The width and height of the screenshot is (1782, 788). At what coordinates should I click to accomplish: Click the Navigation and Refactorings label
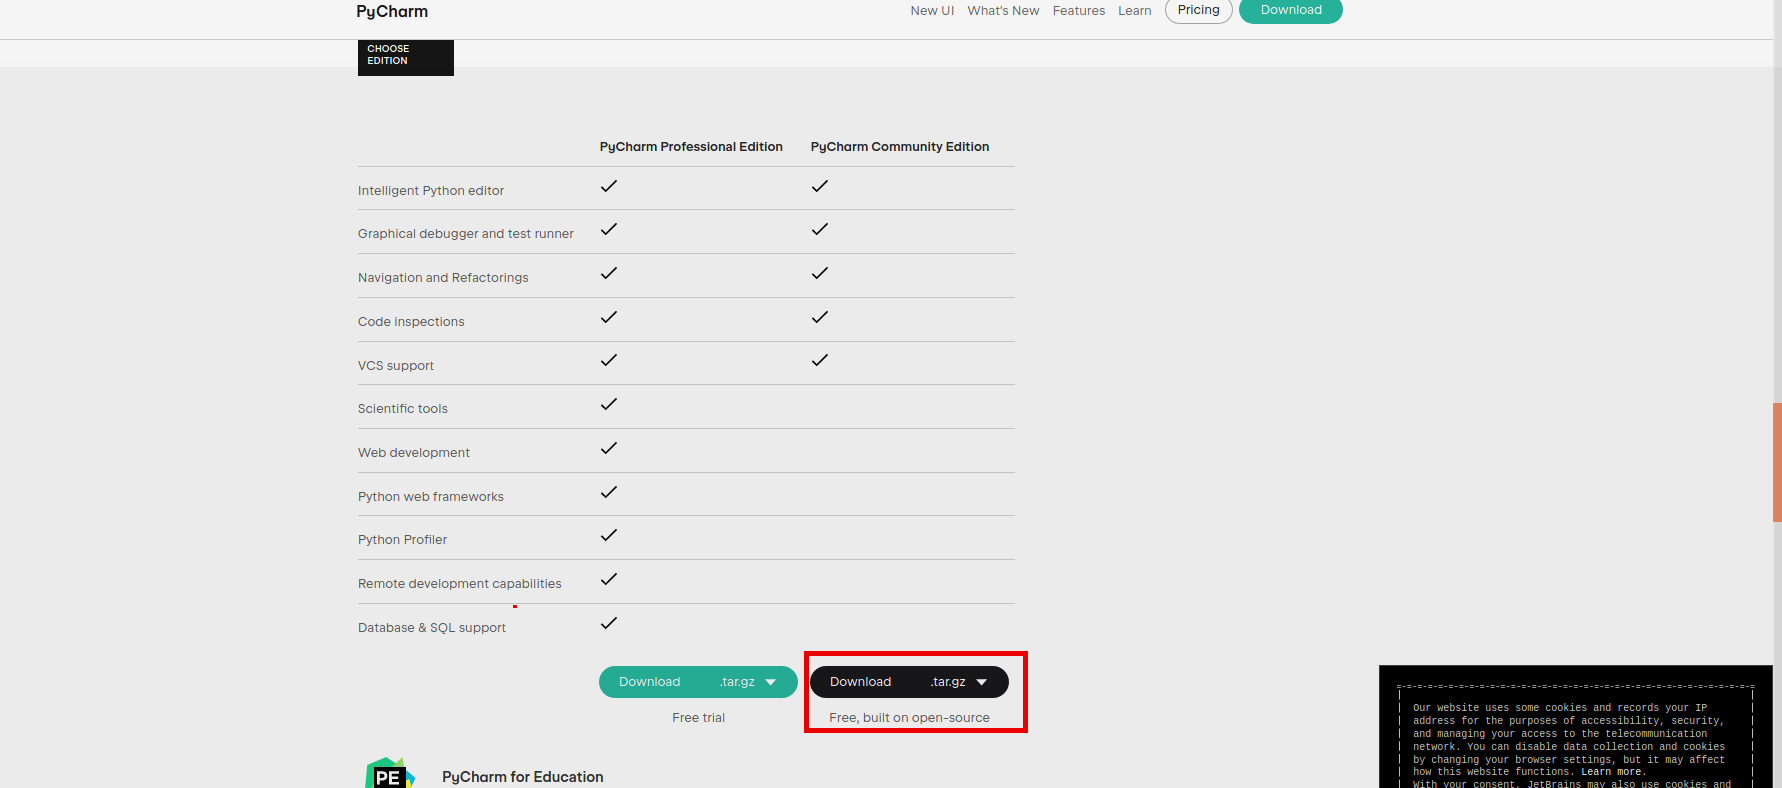click(443, 278)
